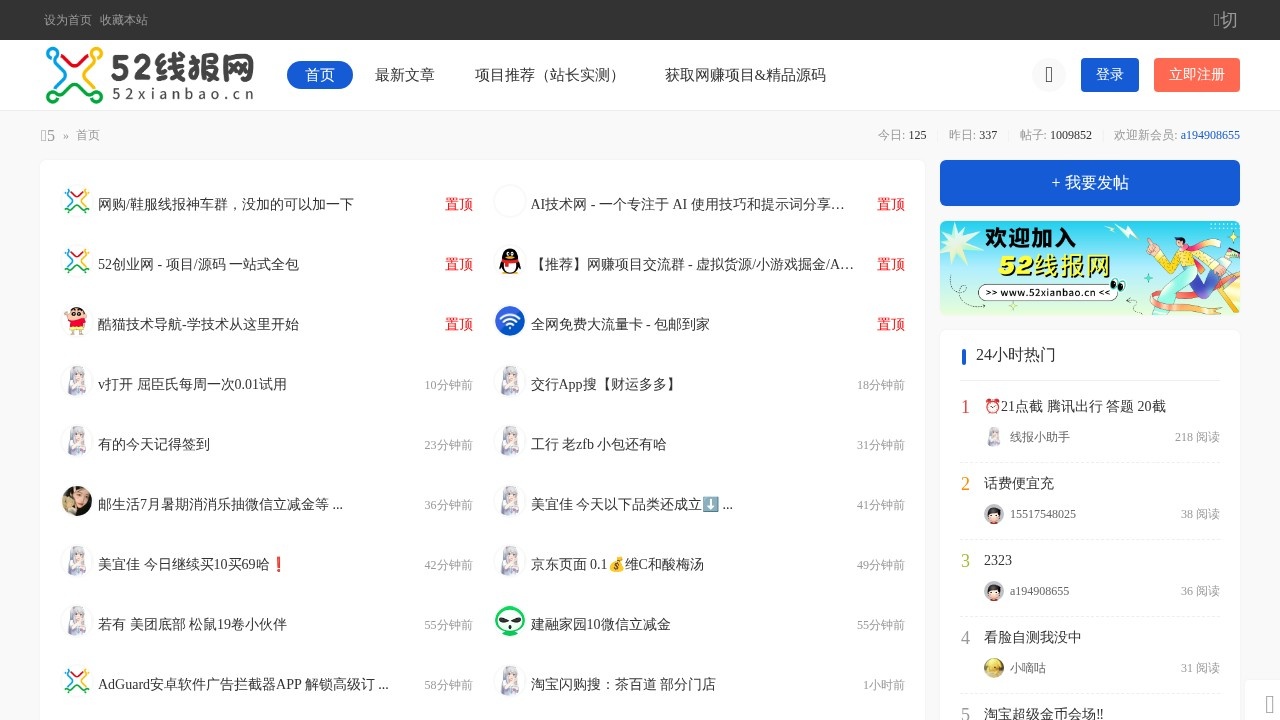The image size is (1280, 720).
Task: Open post 美宜佳 今日继续买10买69哈
Action: tap(191, 564)
